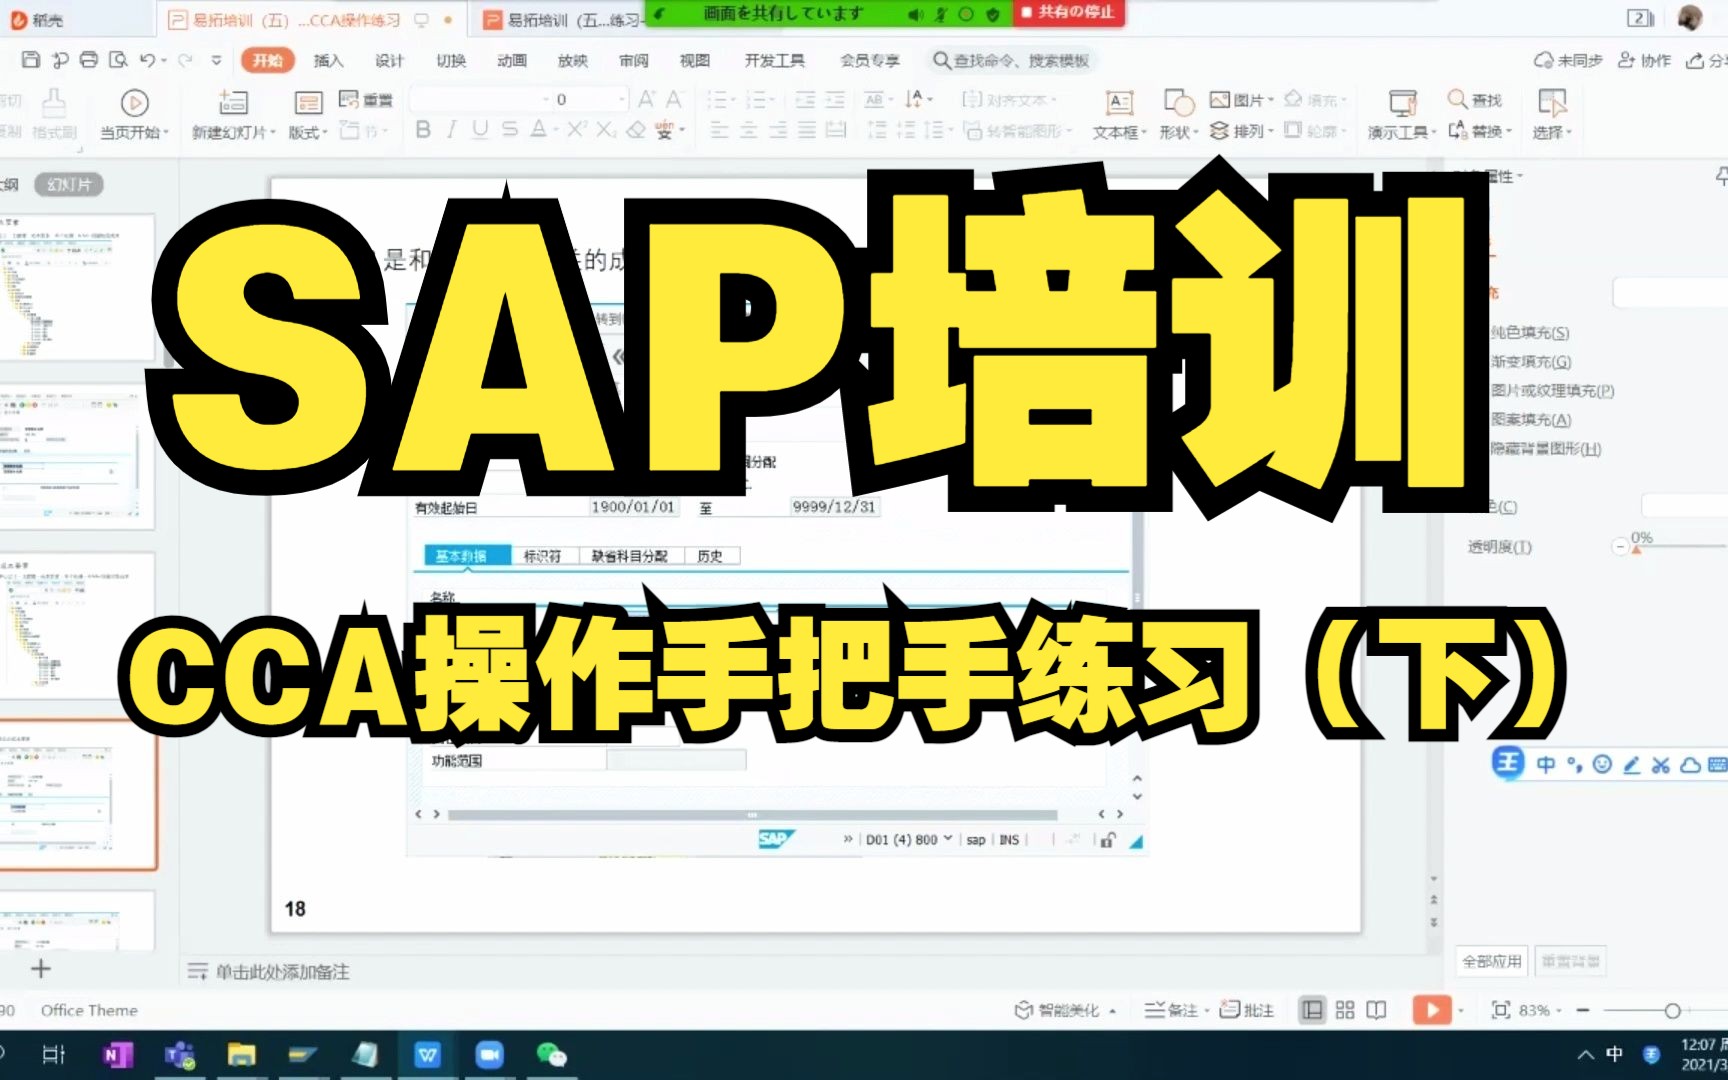Image resolution: width=1728 pixels, height=1080 pixels.
Task: Increase font size with larger A icon
Action: (646, 99)
